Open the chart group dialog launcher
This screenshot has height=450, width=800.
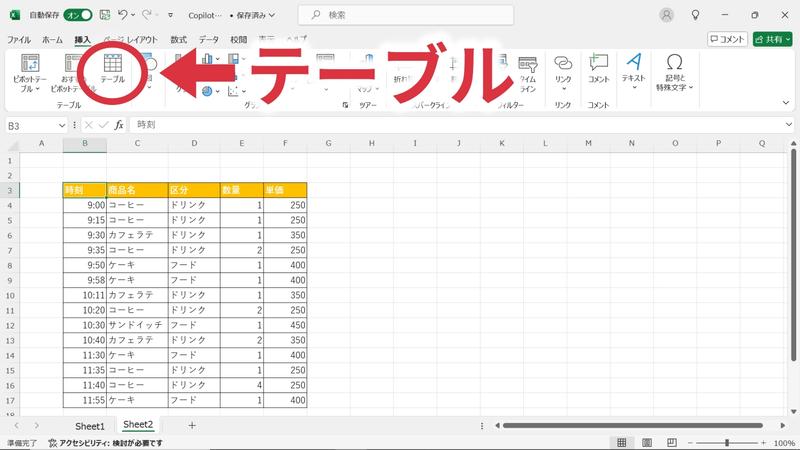click(345, 105)
